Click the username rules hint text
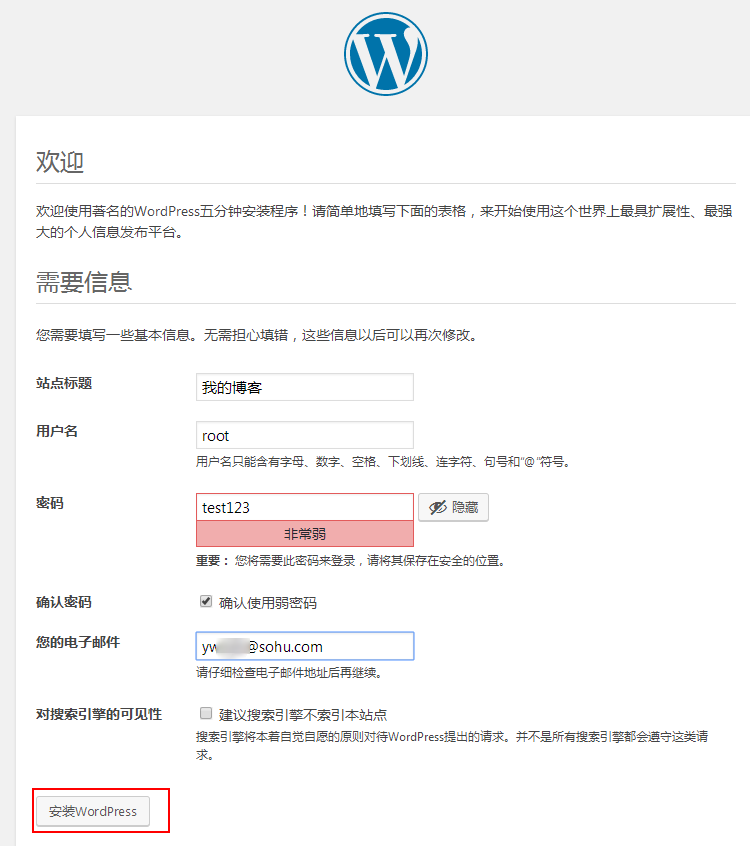The height and width of the screenshot is (846, 750). tap(384, 462)
